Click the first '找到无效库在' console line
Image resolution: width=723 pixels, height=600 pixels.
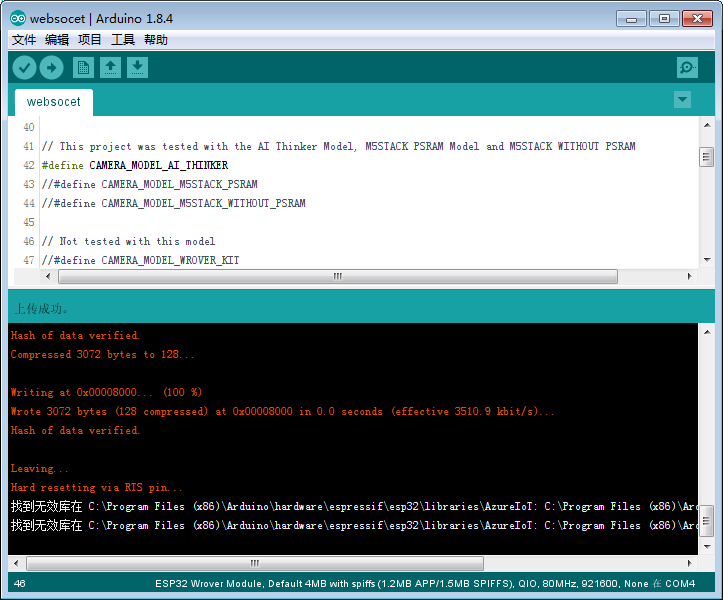[354, 506]
